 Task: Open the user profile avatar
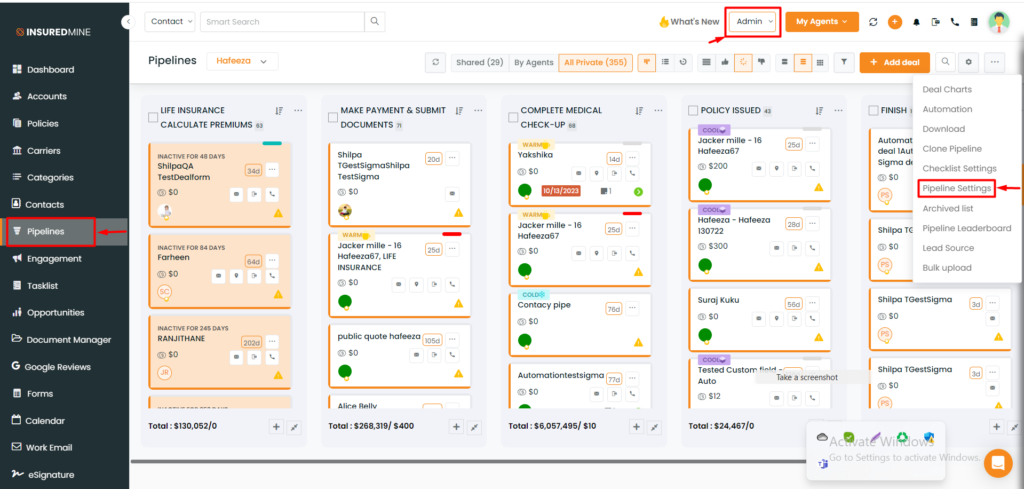[x=999, y=22]
